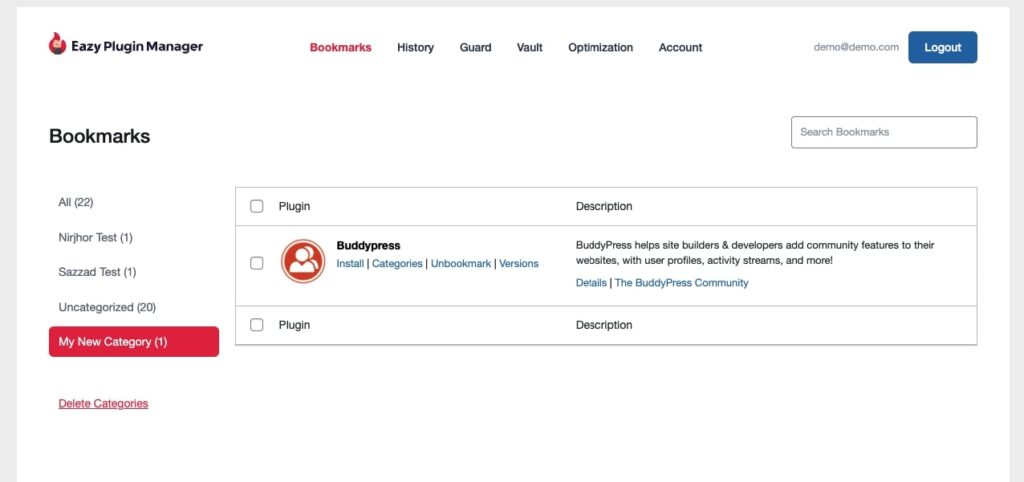The width and height of the screenshot is (1024, 482).
Task: Open the Optimization nav tab
Action: tap(600, 47)
